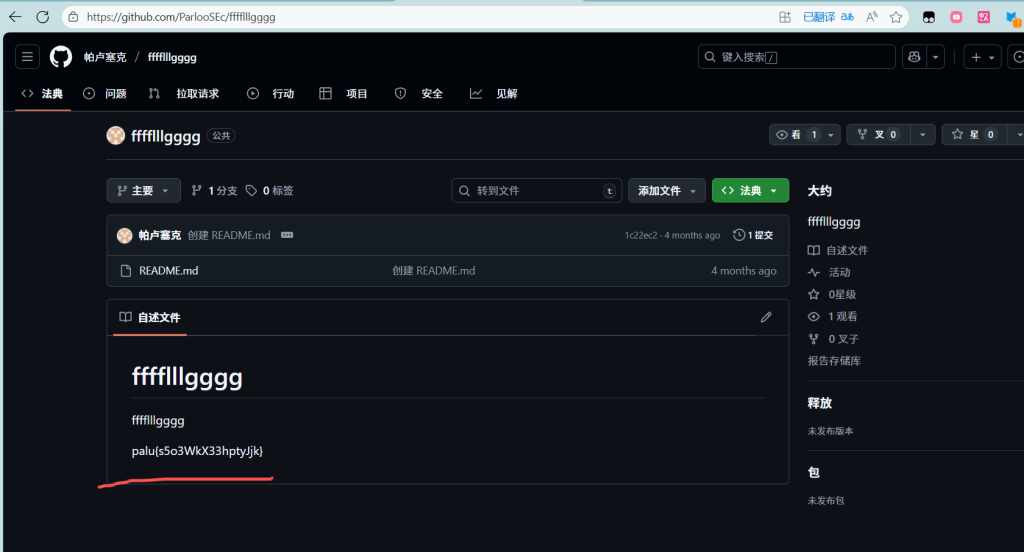This screenshot has height=552, width=1024.
Task: Open the hamburger navigation menu
Action: (x=27, y=57)
